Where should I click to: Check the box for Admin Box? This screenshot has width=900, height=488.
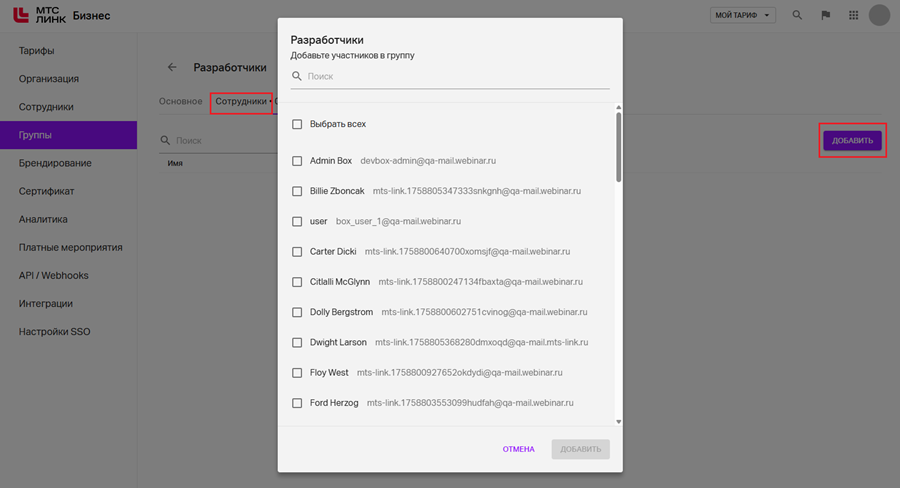[x=297, y=160]
